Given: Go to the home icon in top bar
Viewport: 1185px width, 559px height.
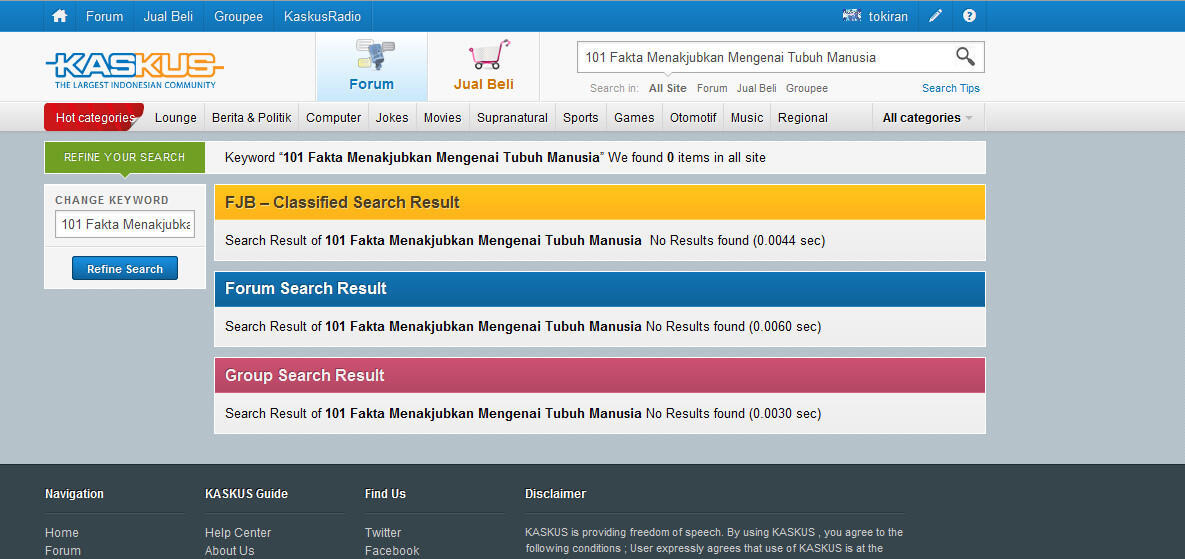Looking at the screenshot, I should [x=60, y=16].
